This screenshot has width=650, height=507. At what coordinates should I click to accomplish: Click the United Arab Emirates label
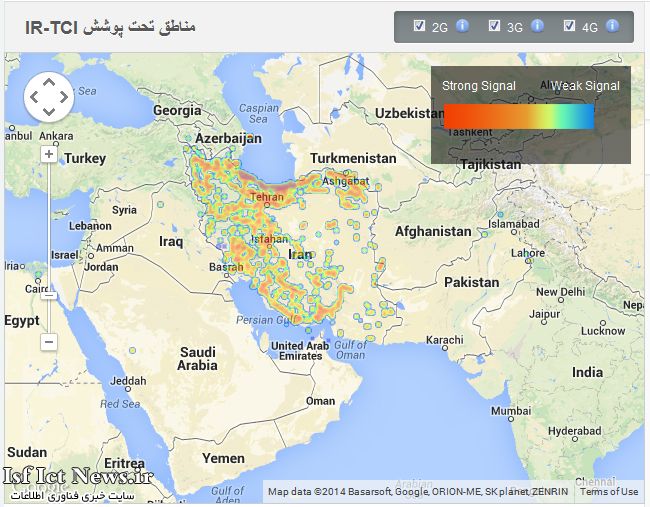(x=300, y=351)
